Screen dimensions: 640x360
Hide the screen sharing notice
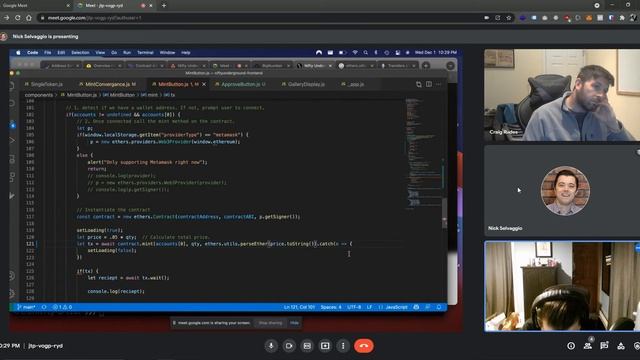pos(294,323)
